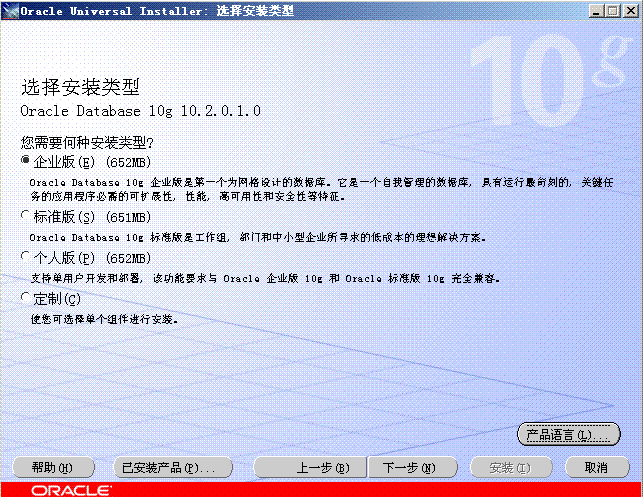Click the (652MB) size beside 个人版
Image resolution: width=643 pixels, height=497 pixels.
click(x=128, y=258)
